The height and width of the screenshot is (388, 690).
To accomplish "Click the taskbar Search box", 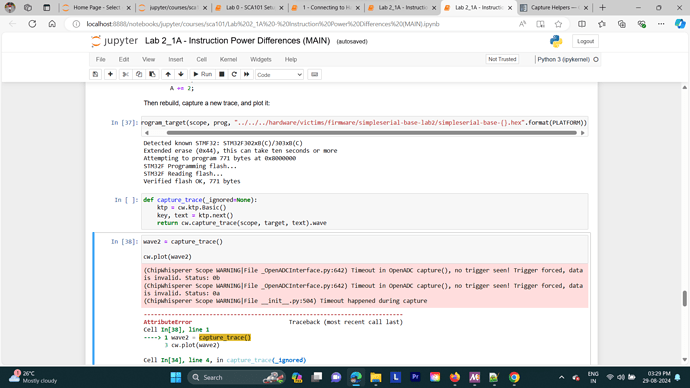I will (x=237, y=377).
